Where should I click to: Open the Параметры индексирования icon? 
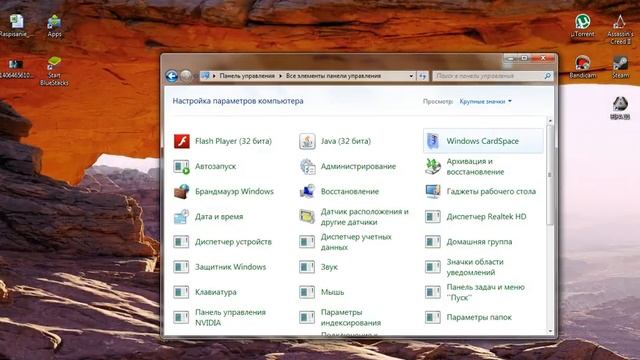[307, 318]
